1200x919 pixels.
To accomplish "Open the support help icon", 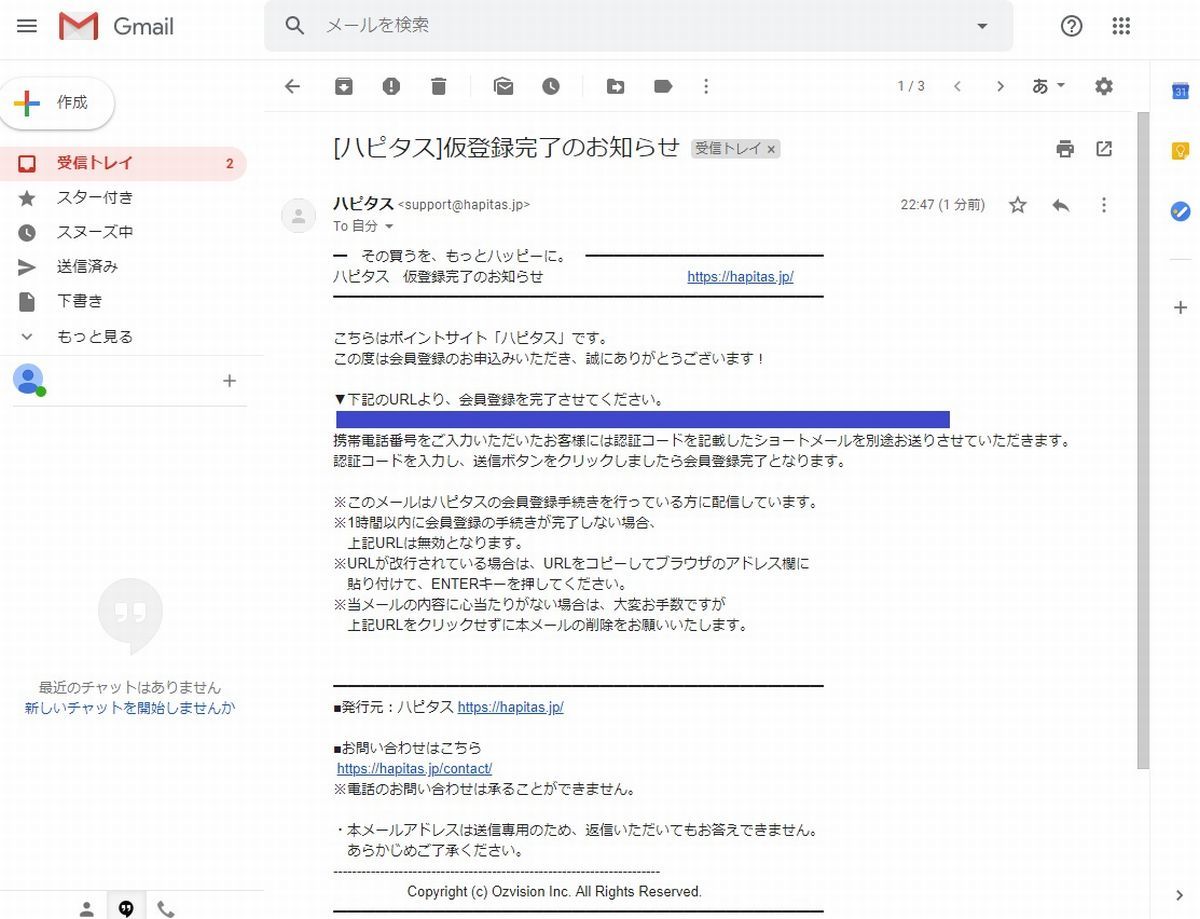I will point(1072,26).
